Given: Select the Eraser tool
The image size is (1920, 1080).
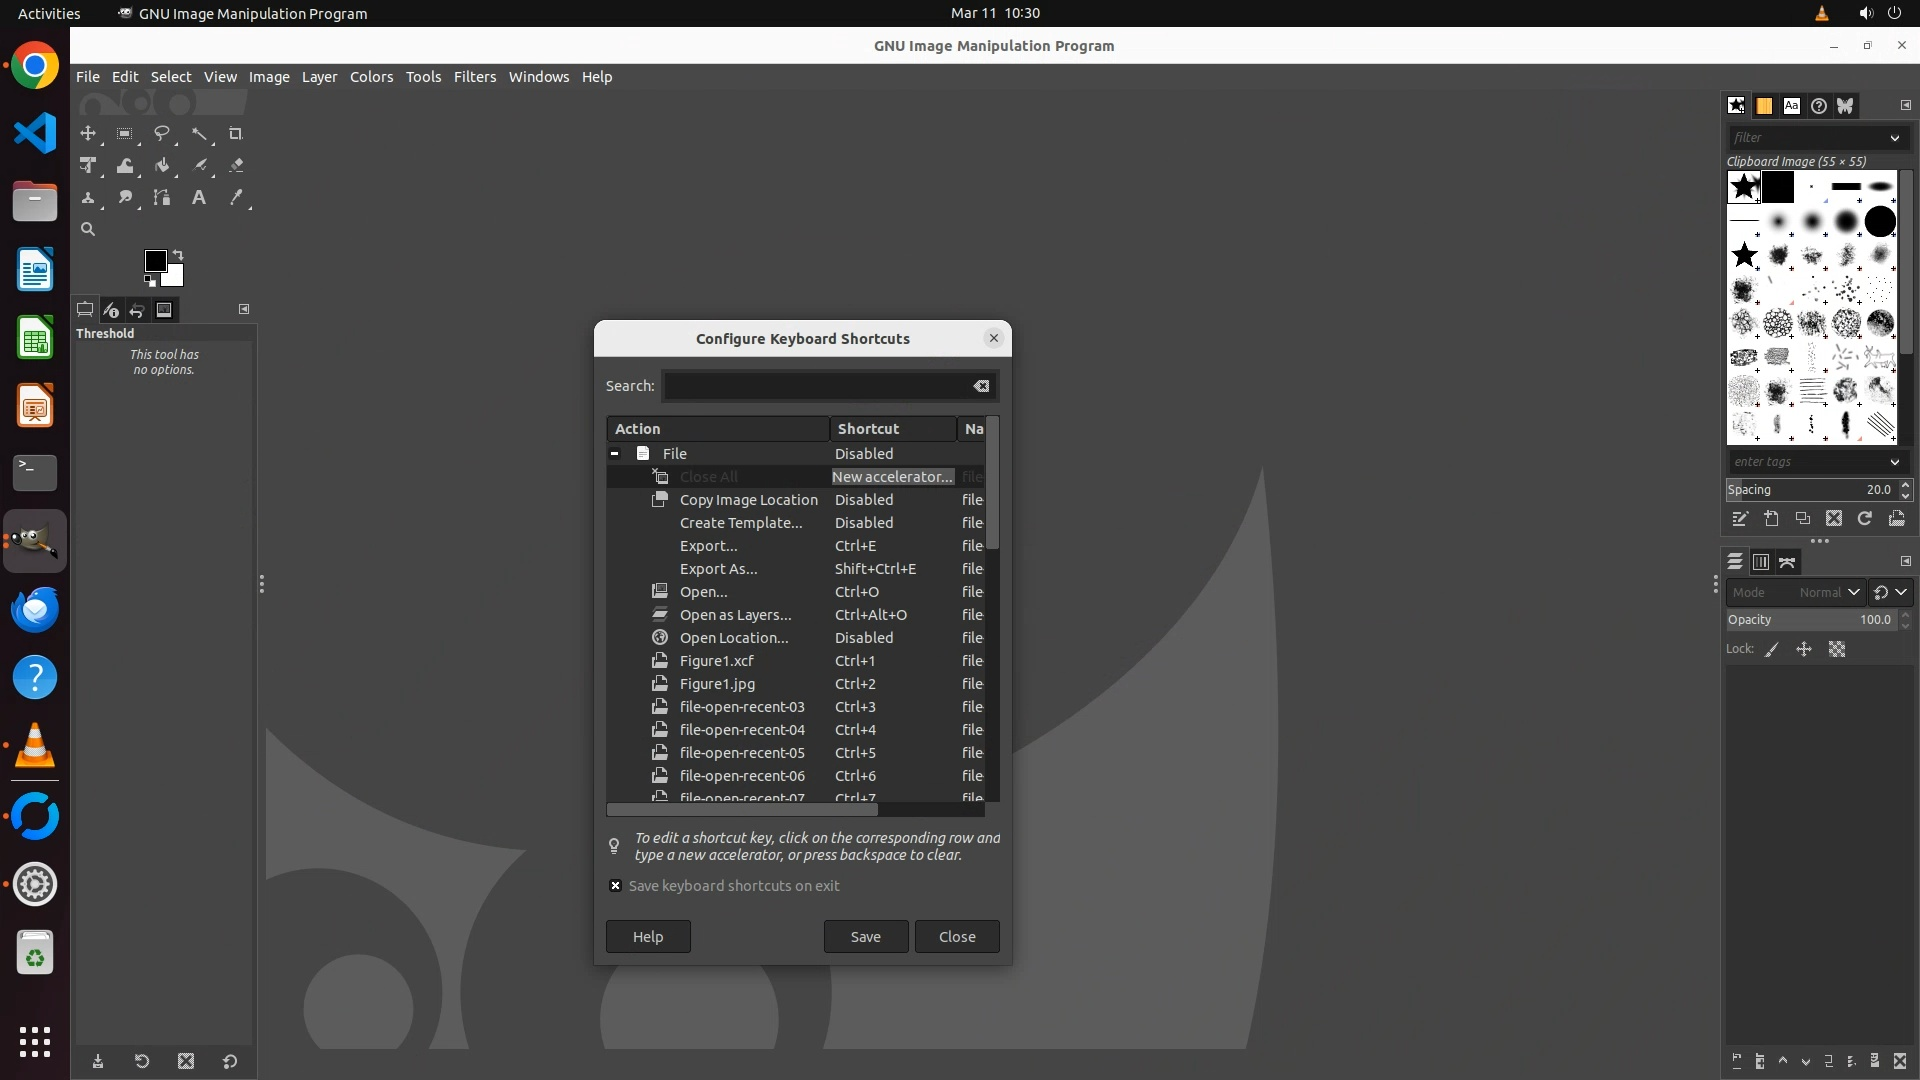Looking at the screenshot, I should click(x=236, y=166).
